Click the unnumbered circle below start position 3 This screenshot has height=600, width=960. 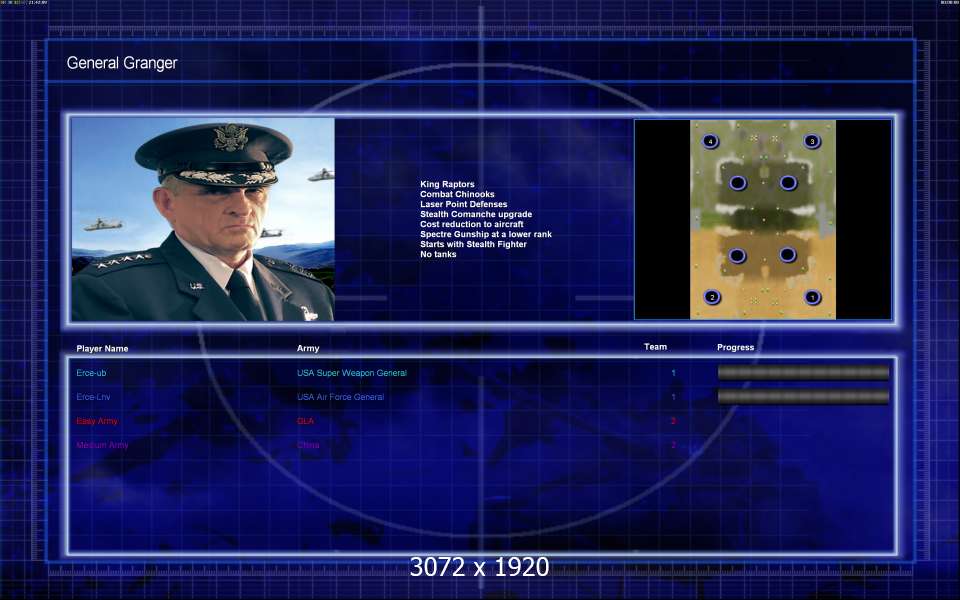pyautogui.click(x=788, y=182)
